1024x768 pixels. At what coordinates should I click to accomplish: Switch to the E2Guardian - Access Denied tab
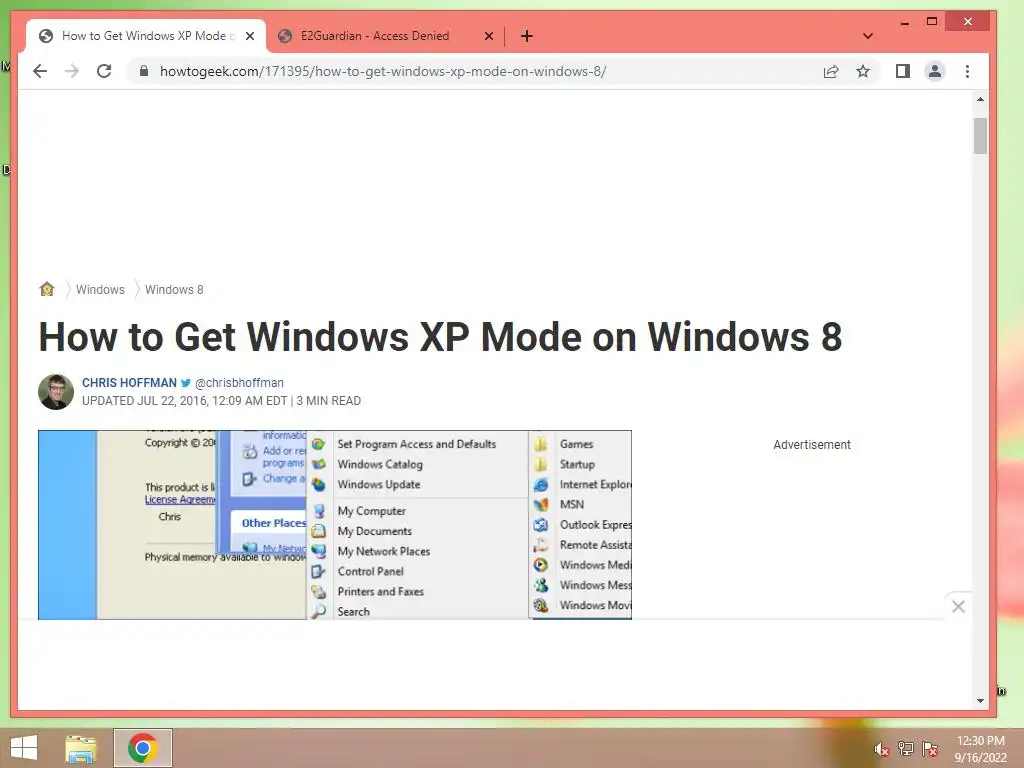pos(385,36)
